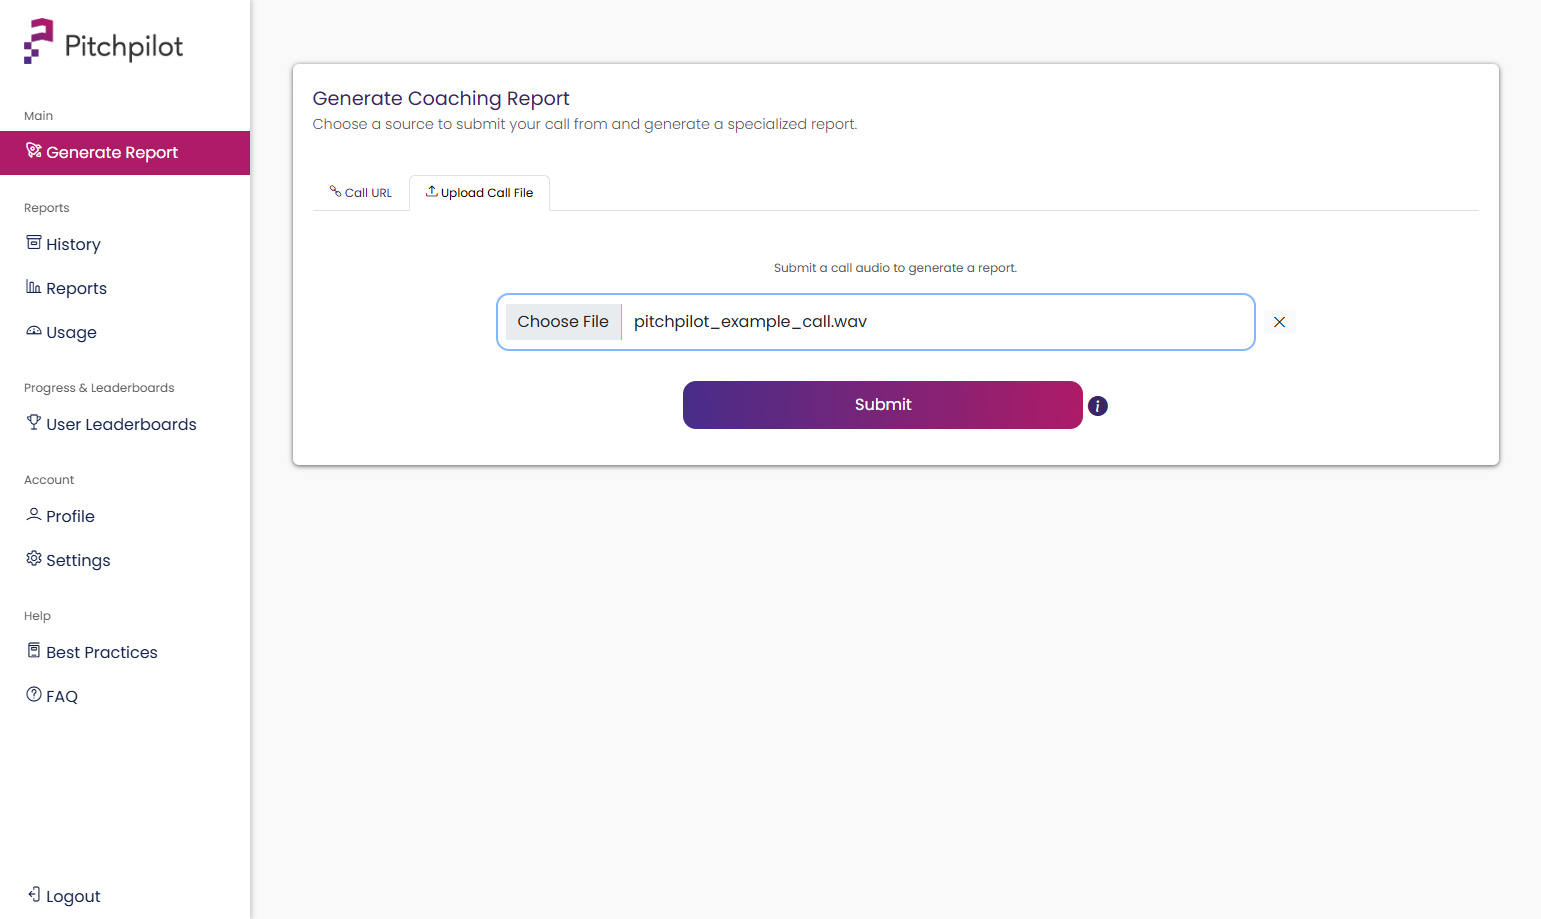This screenshot has height=919, width=1541.
Task: Remove the selected file with the X button
Action: pos(1279,322)
